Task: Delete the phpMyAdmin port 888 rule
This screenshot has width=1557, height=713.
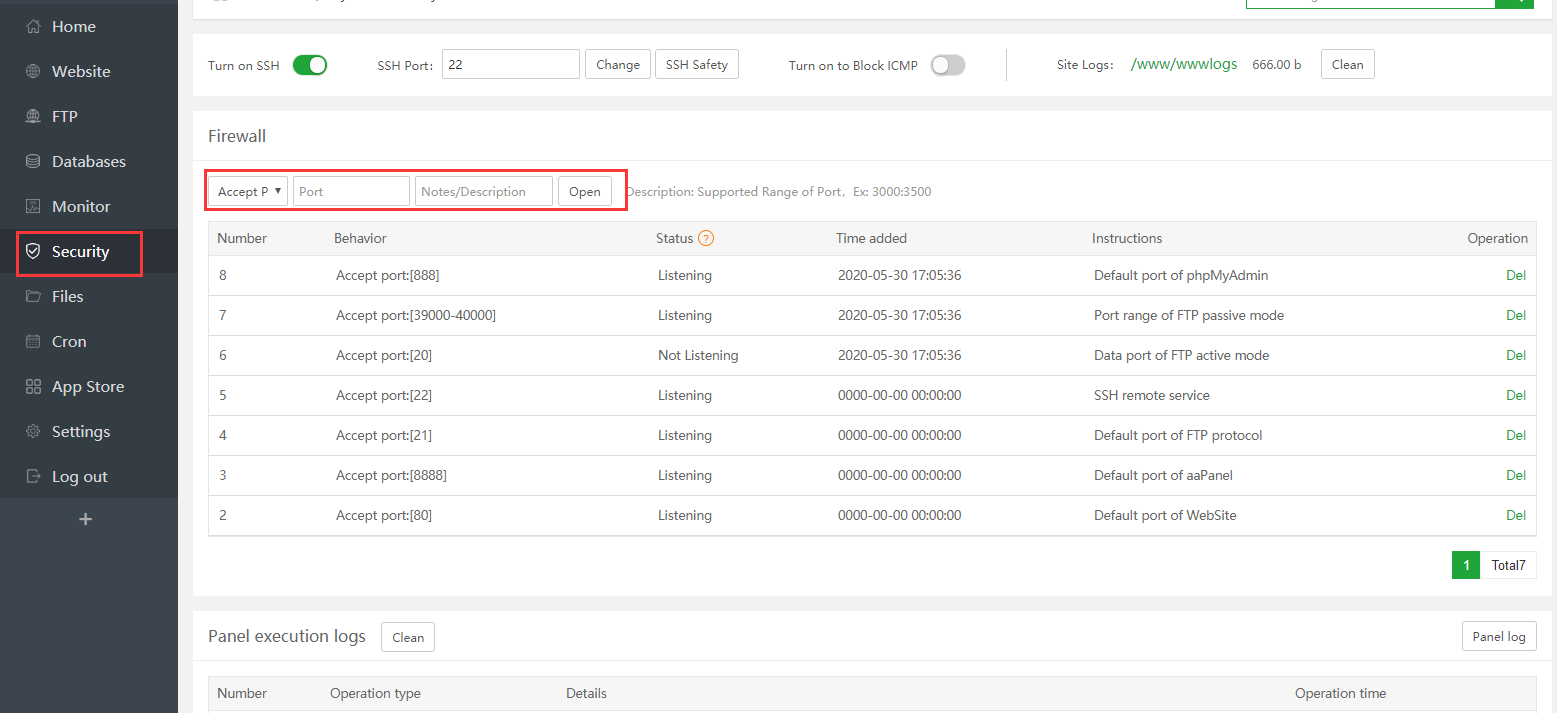Action: pyautogui.click(x=1515, y=275)
